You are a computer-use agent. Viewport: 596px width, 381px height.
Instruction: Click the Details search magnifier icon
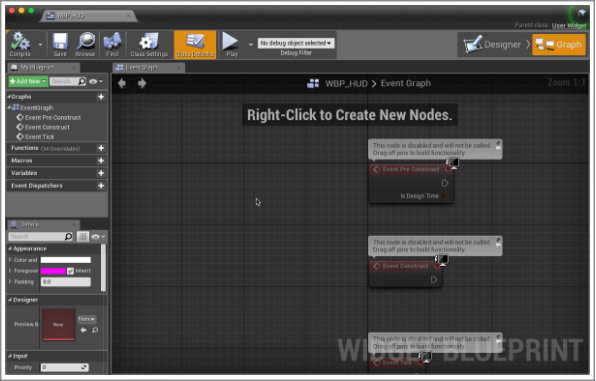click(x=68, y=237)
